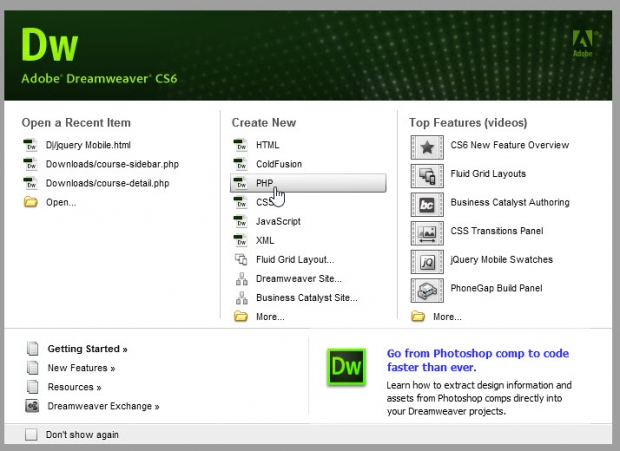Click the Business Catalyst Site... label under Create New

[307, 298]
